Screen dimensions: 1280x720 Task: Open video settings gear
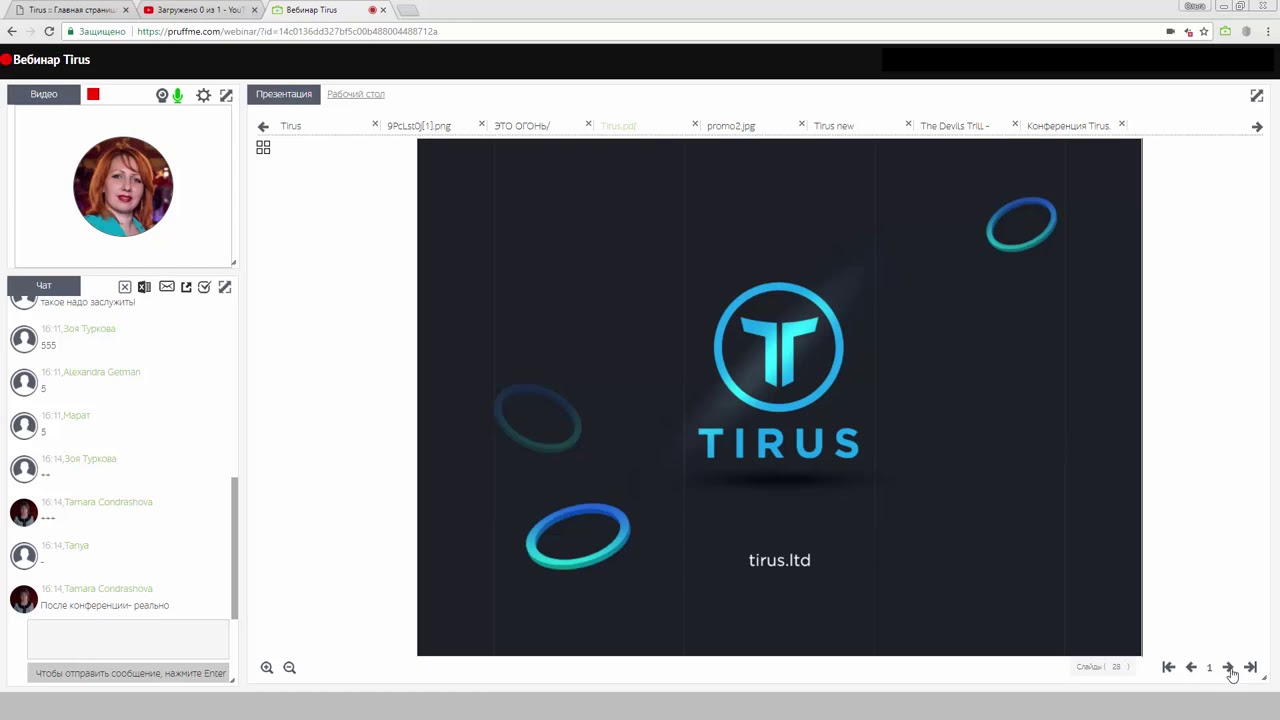click(x=203, y=95)
